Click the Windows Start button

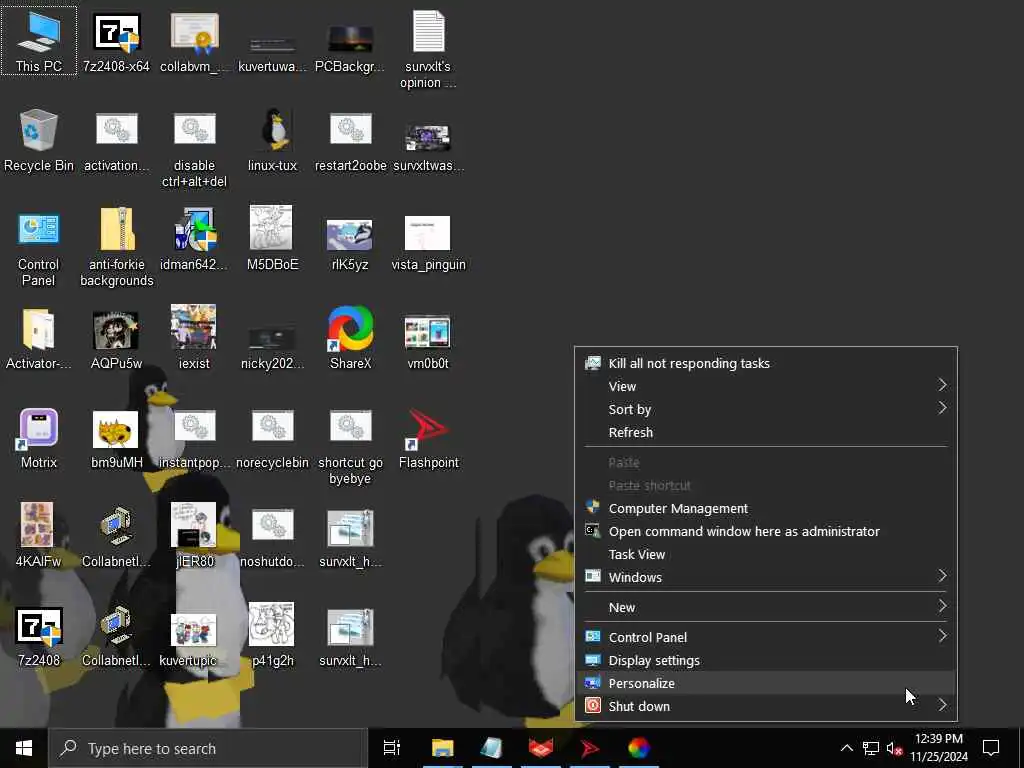pyautogui.click(x=24, y=748)
